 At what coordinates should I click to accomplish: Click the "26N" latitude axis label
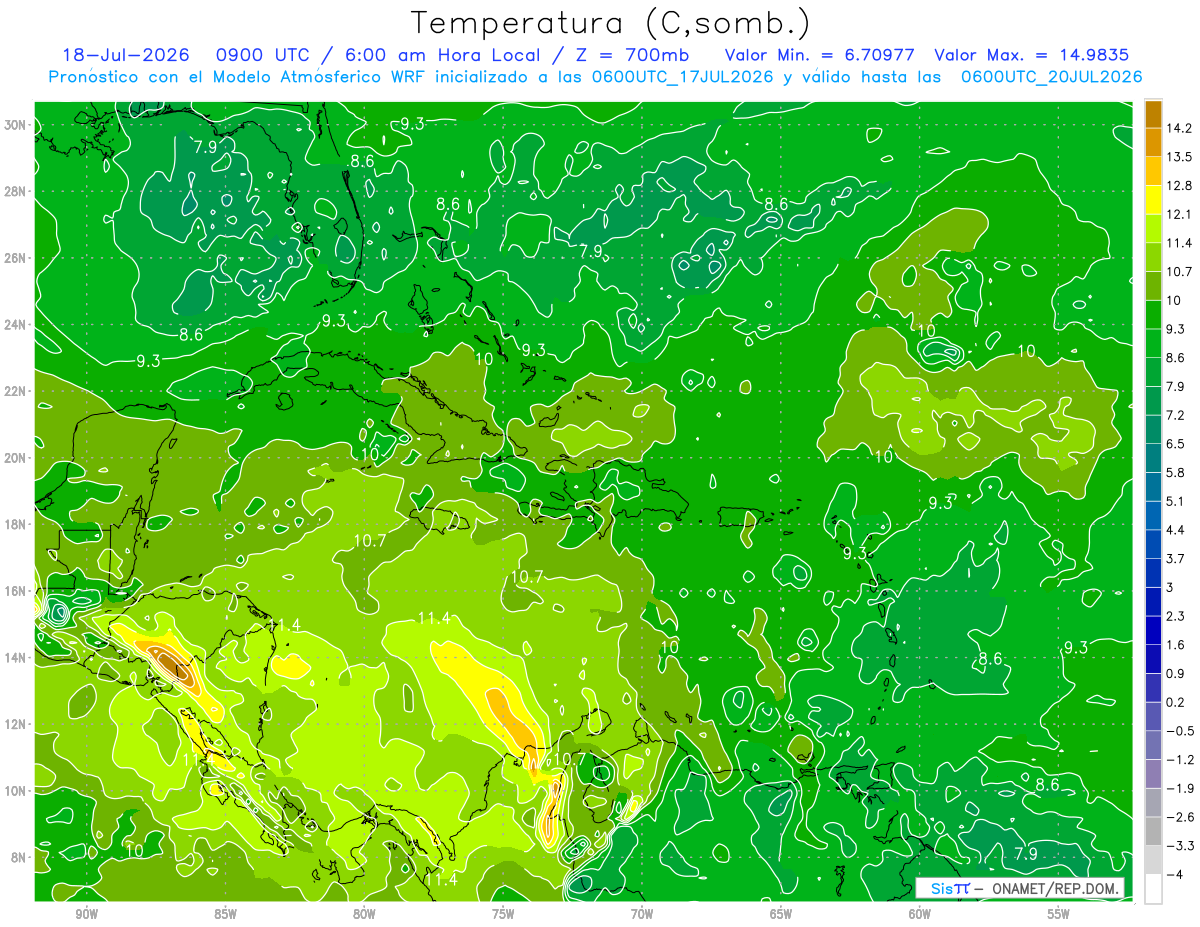[16, 258]
